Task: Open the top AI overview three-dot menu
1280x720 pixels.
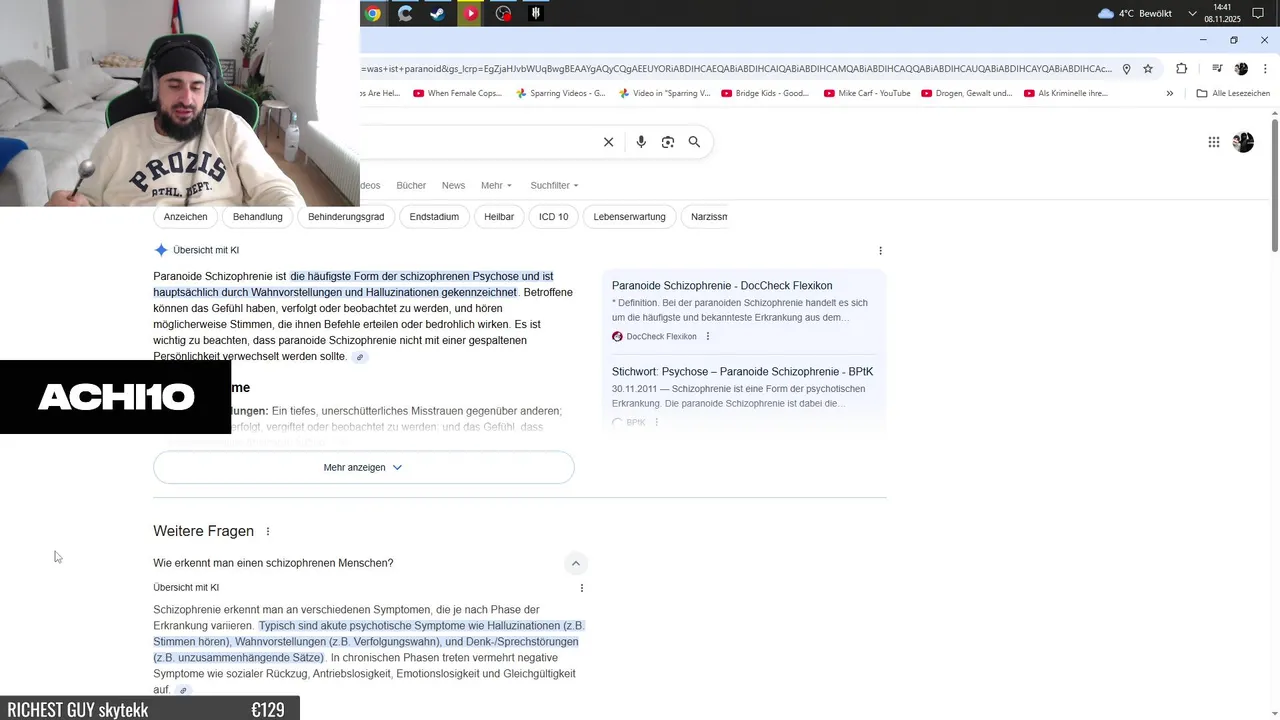Action: 880,250
